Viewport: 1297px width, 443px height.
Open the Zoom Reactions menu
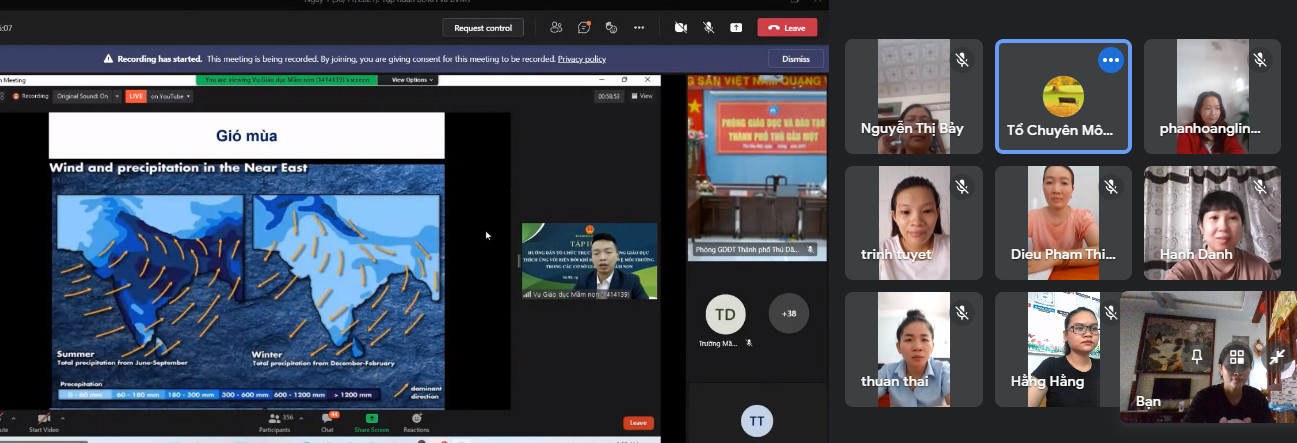(x=416, y=422)
